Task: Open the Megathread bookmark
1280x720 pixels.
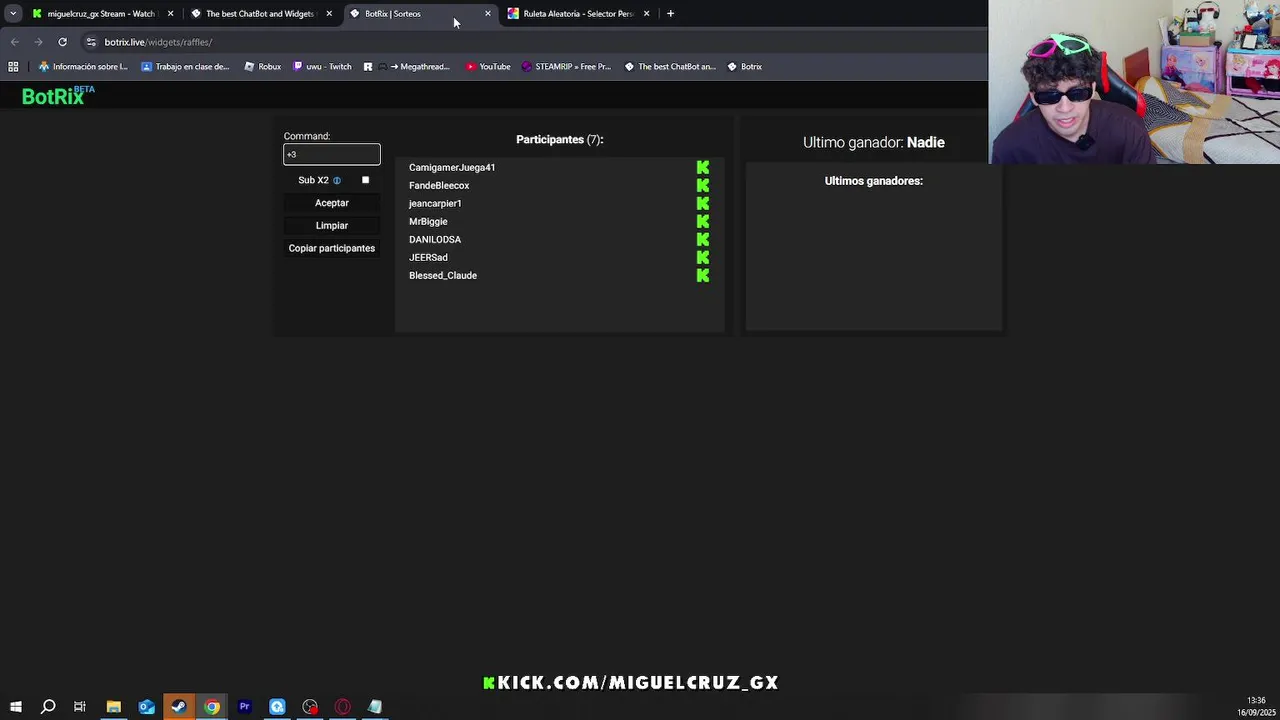Action: pyautogui.click(x=407, y=67)
